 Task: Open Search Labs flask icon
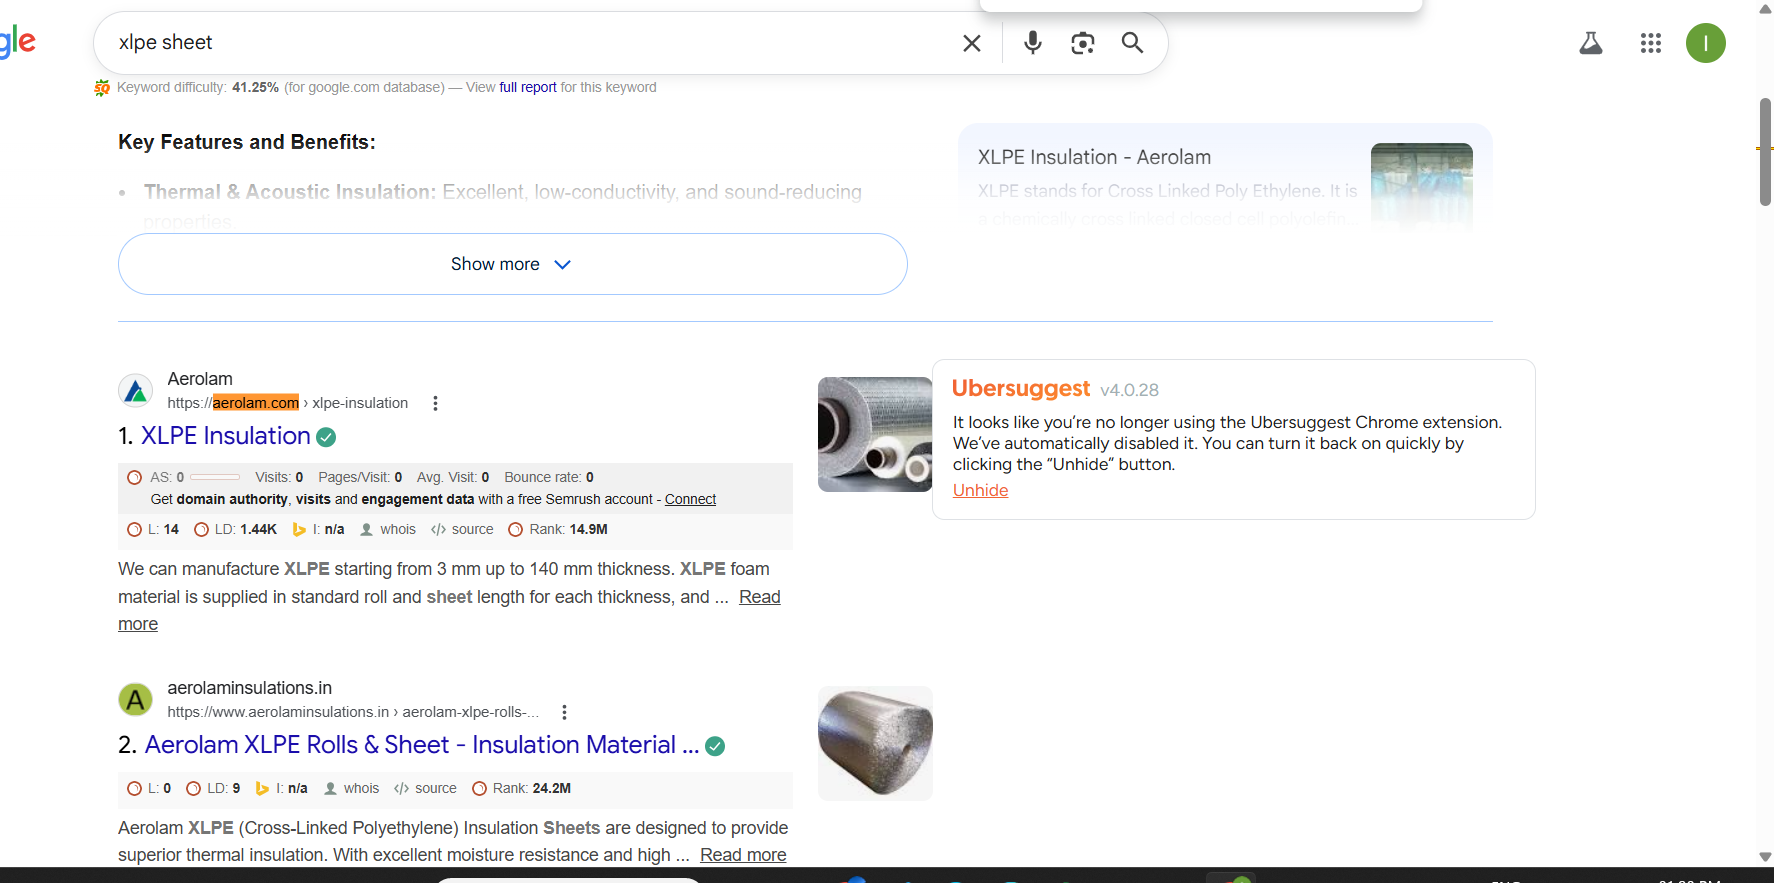(x=1591, y=43)
